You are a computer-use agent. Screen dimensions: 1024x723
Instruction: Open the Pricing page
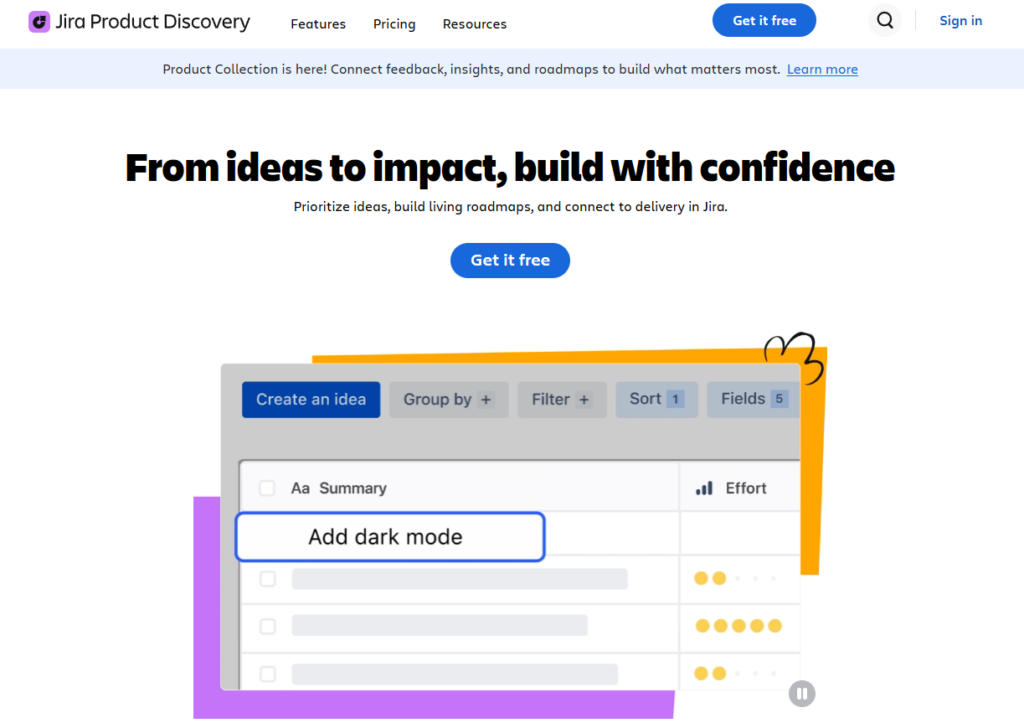394,24
